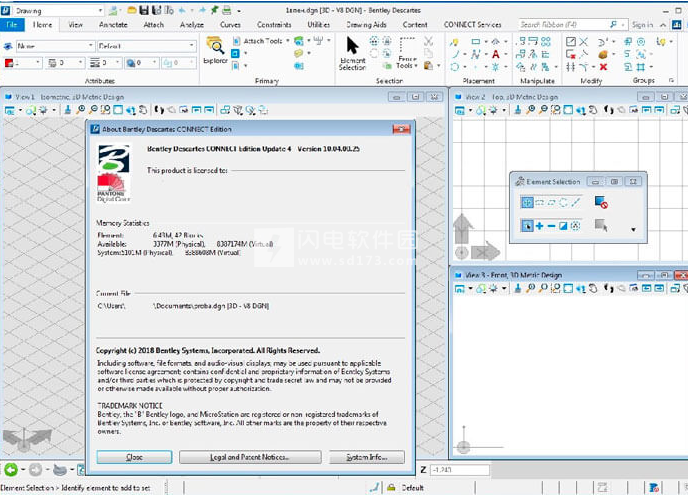This screenshot has width=688, height=495.
Task: Select Individual mode in Element Selection window
Action: [527, 202]
